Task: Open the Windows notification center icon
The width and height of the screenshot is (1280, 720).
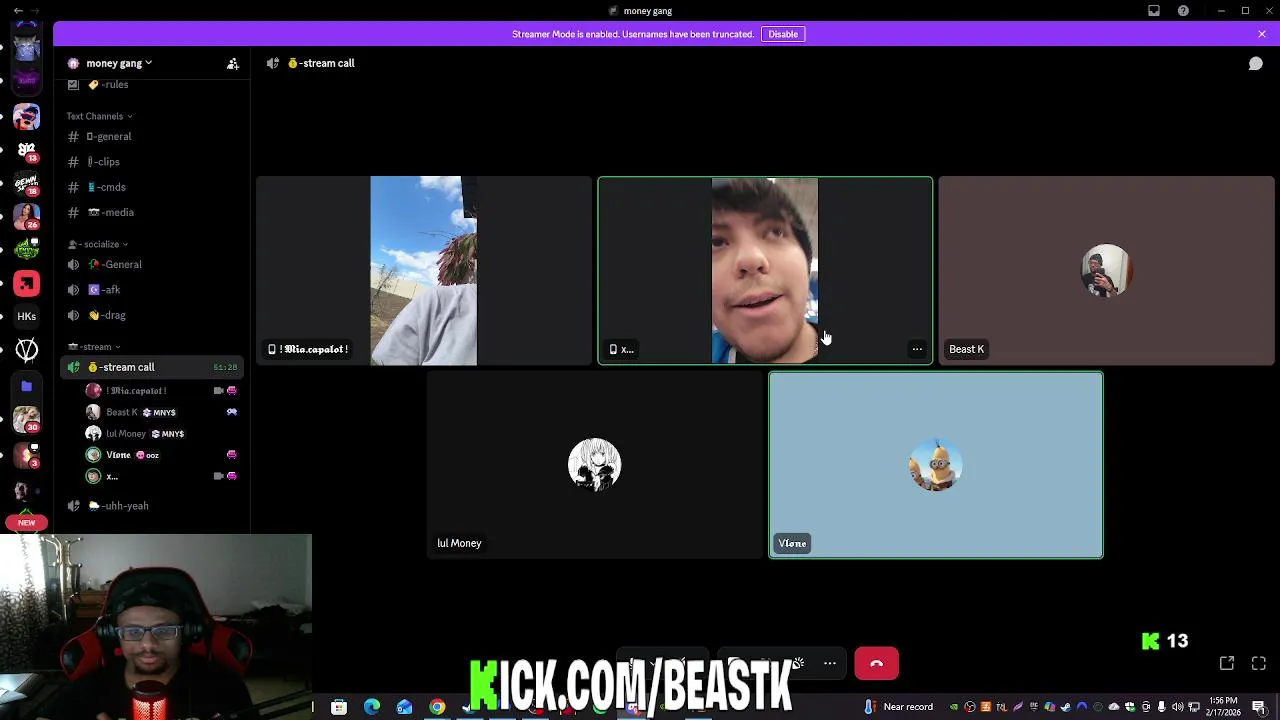Action: pyautogui.click(x=1259, y=707)
